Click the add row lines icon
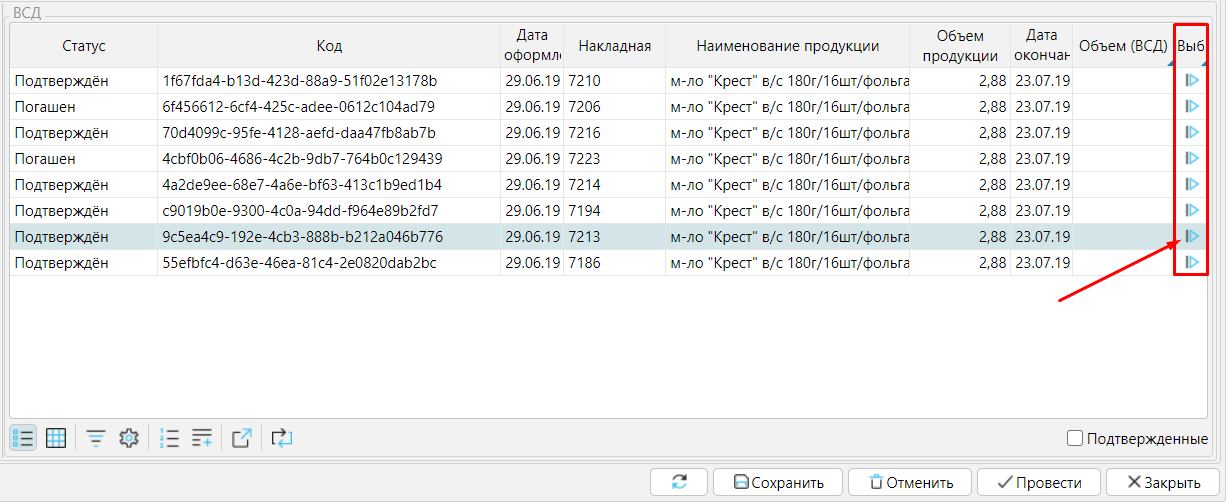Screen dimensions: 1226x502 [202, 438]
